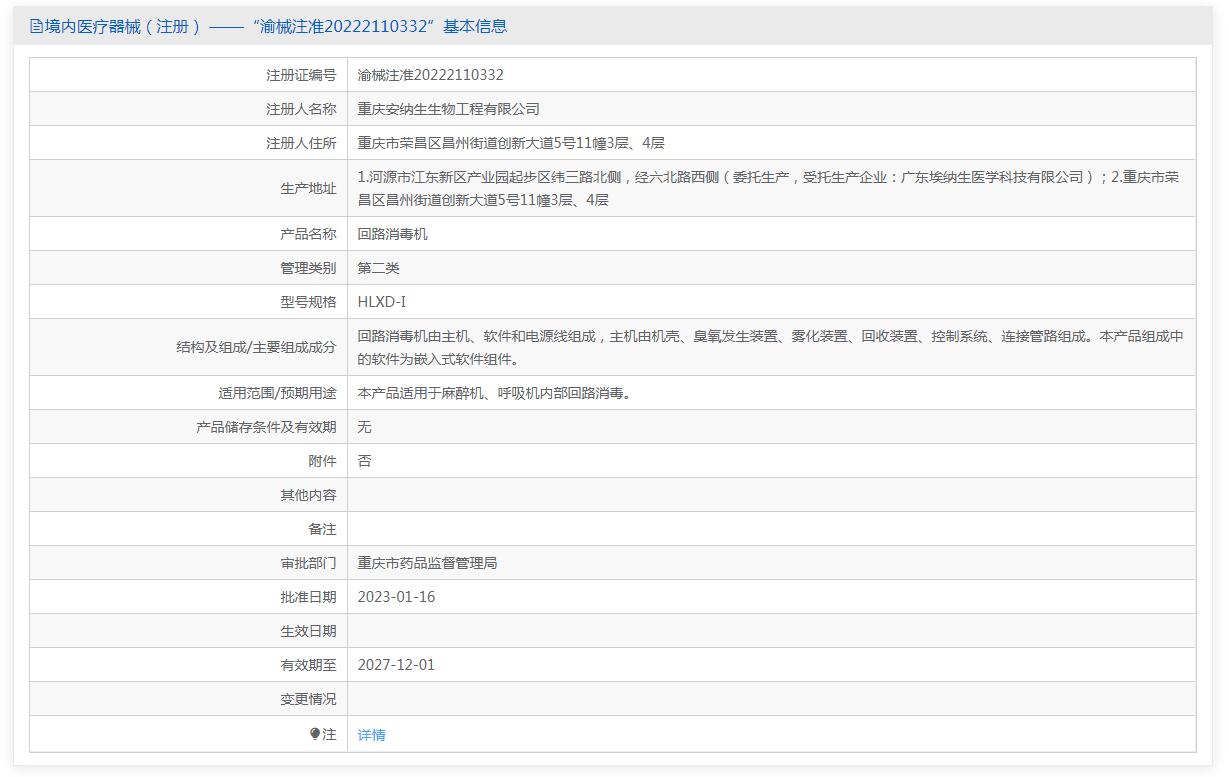Click the approval date 2023-01-16
1229x777 pixels.
tap(396, 597)
